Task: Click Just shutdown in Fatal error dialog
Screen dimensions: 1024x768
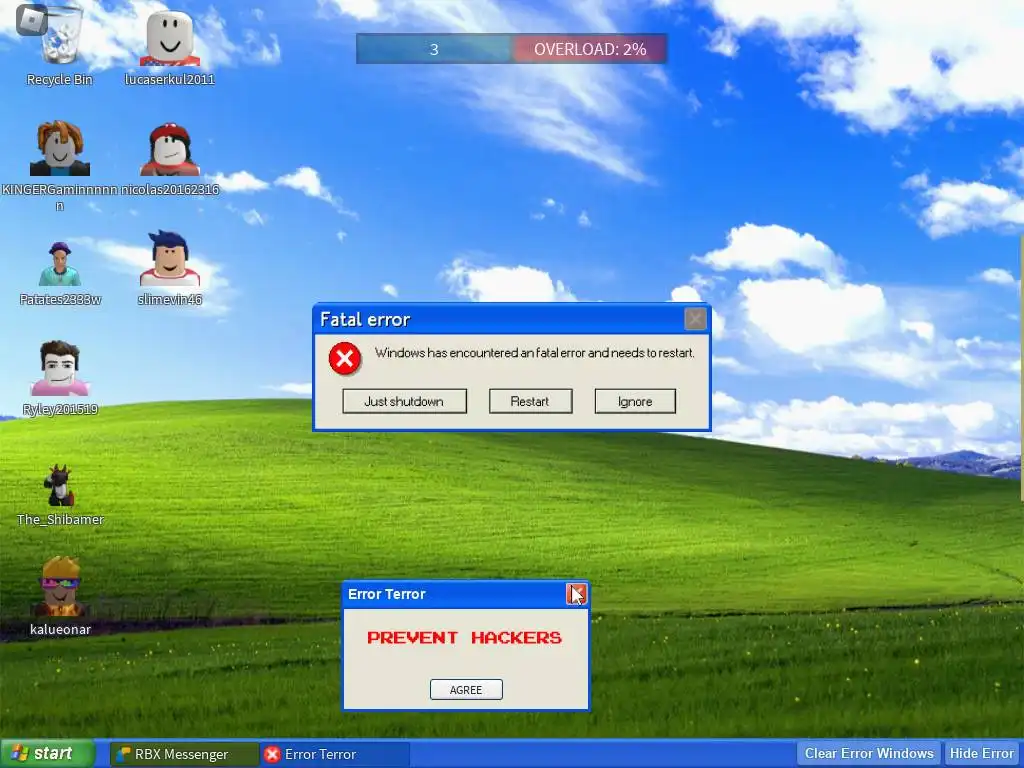Action: [x=404, y=401]
